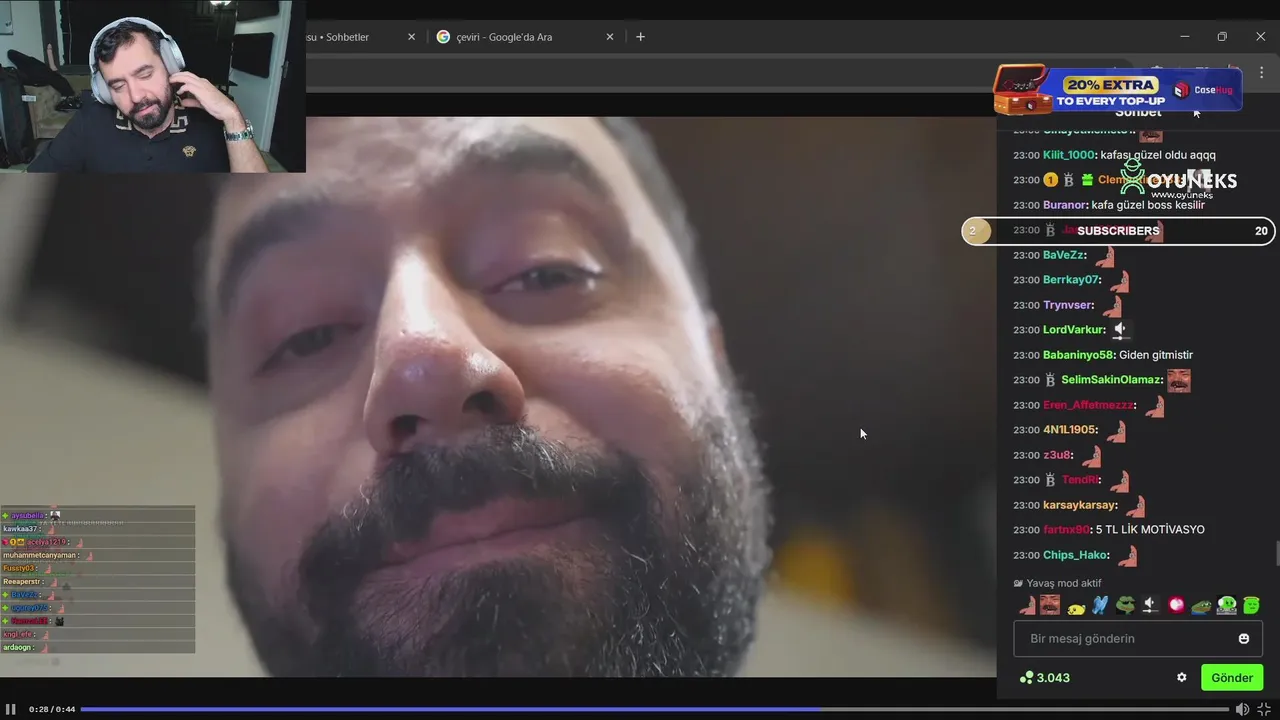Insert the lying Pepe frog emote
This screenshot has height=720, width=1280.
coord(1201,605)
